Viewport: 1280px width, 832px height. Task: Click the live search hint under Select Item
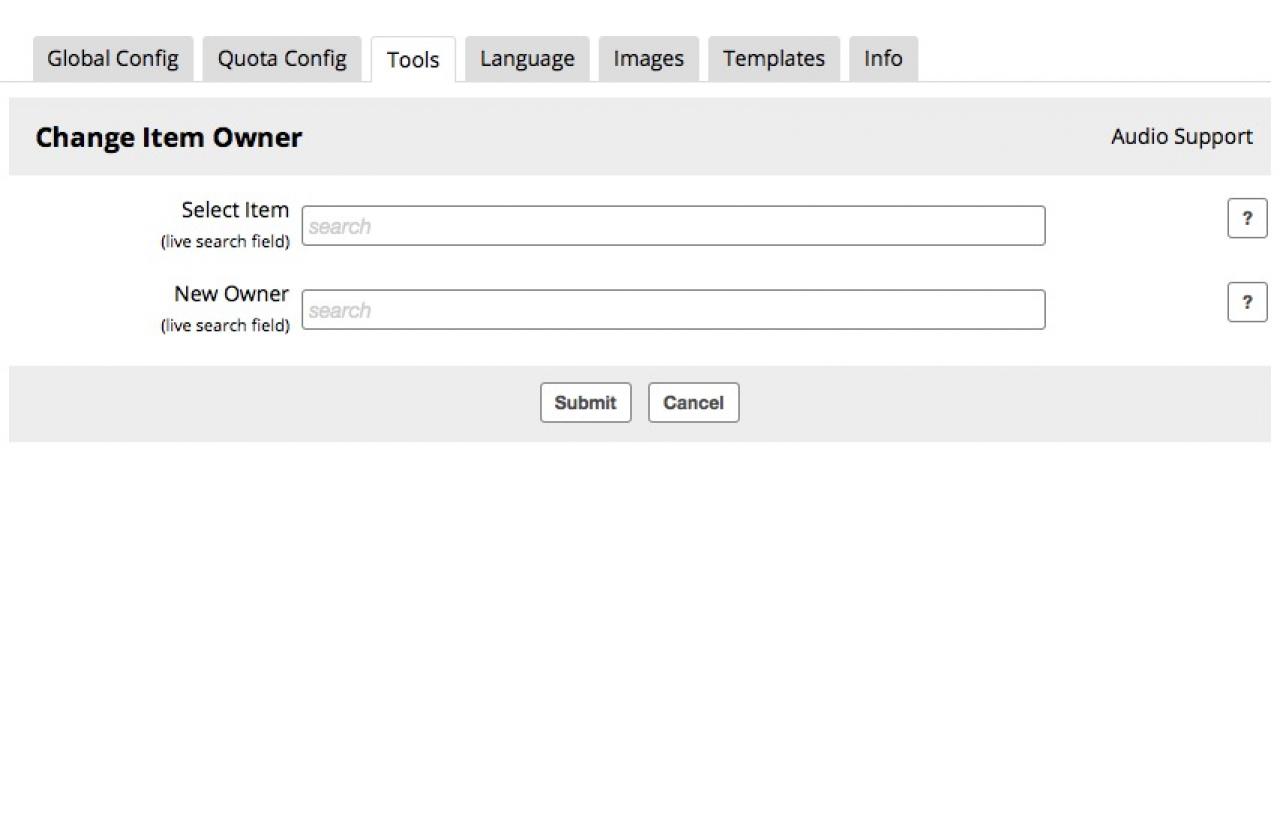225,242
